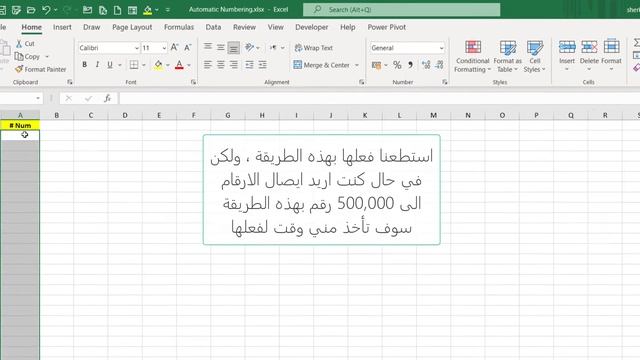Select the '# Num' header cell
The width and height of the screenshot is (640, 360).
pos(20,125)
